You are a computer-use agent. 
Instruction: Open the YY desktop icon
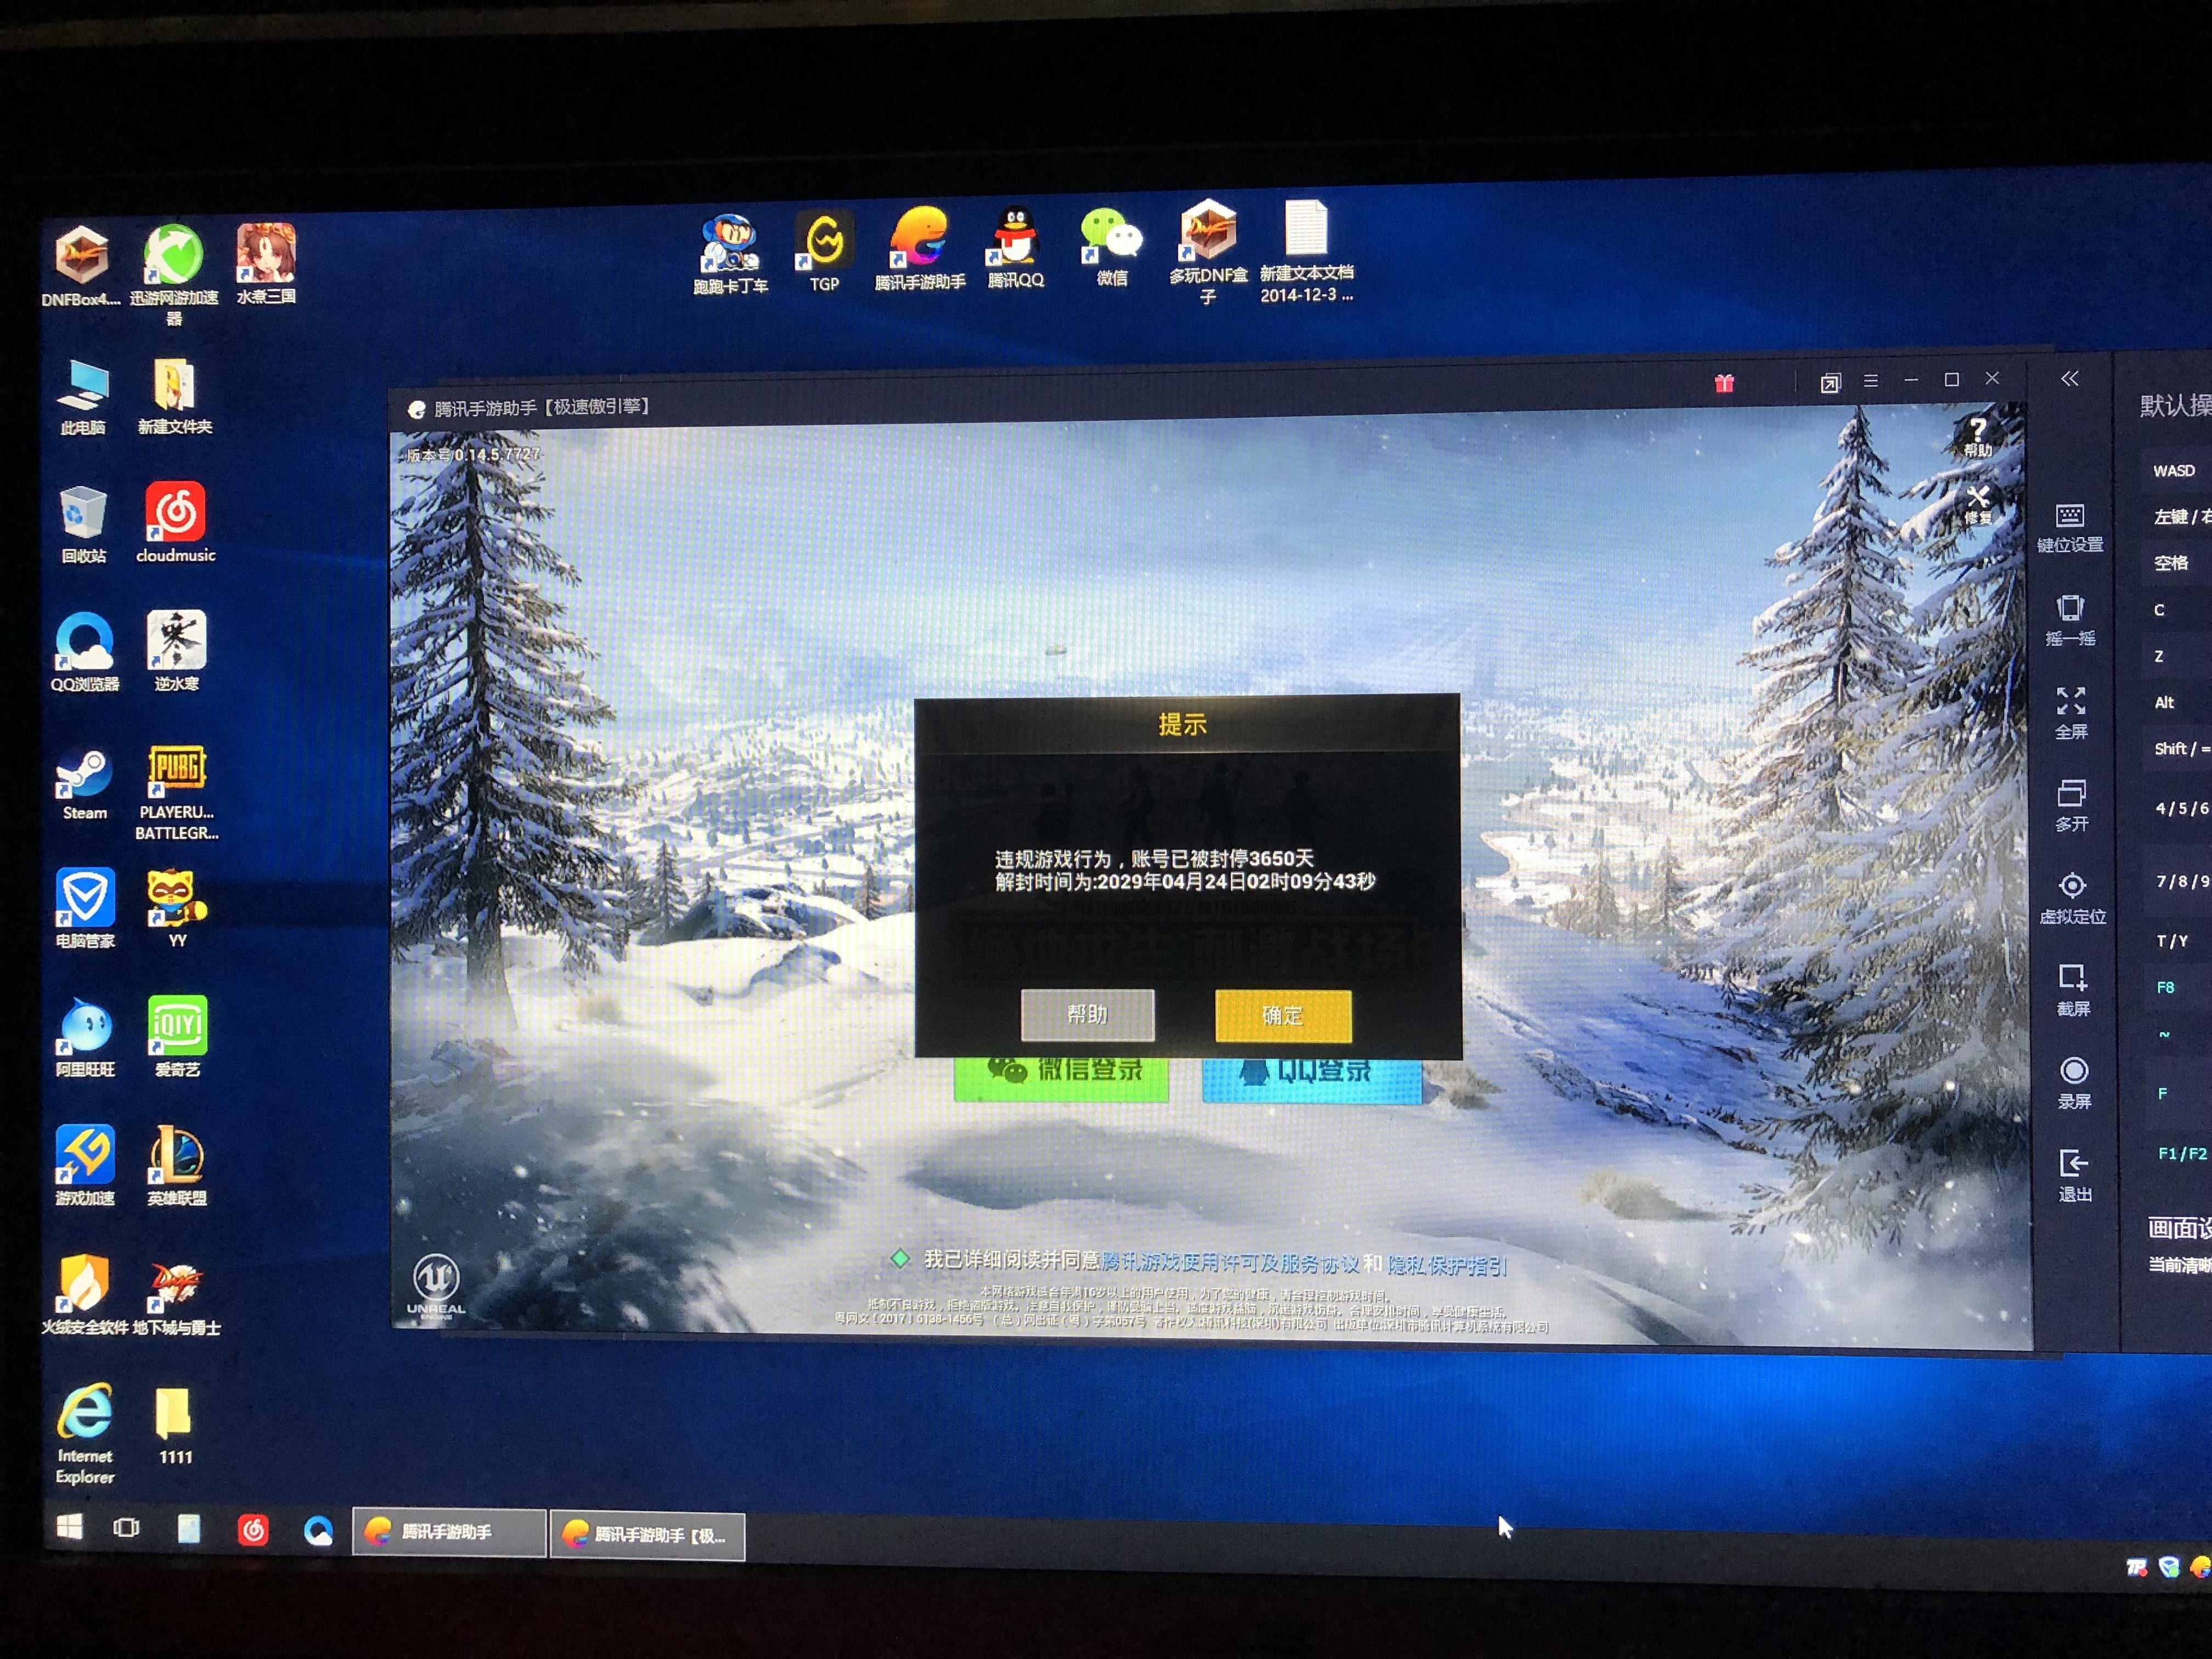point(178,908)
